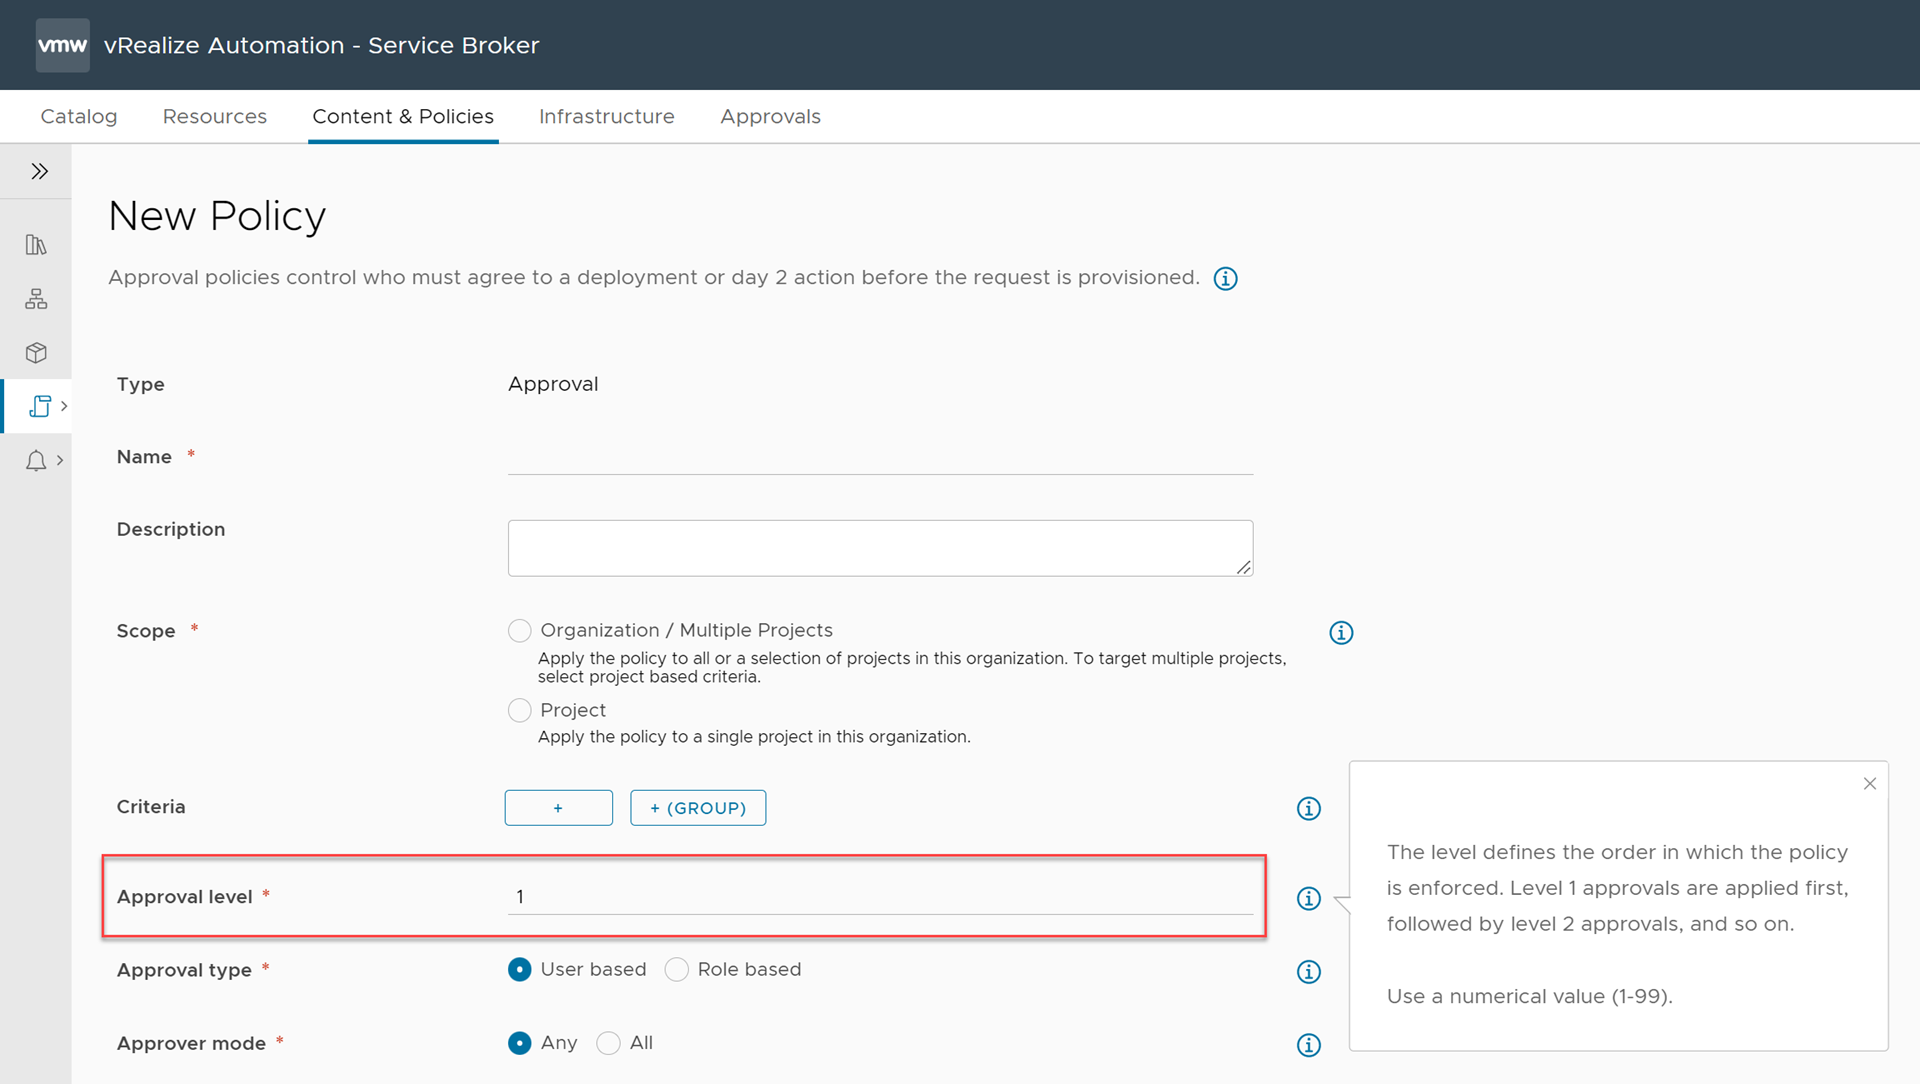The width and height of the screenshot is (1920, 1084).
Task: Switch to the Infrastructure tab
Action: (x=606, y=117)
